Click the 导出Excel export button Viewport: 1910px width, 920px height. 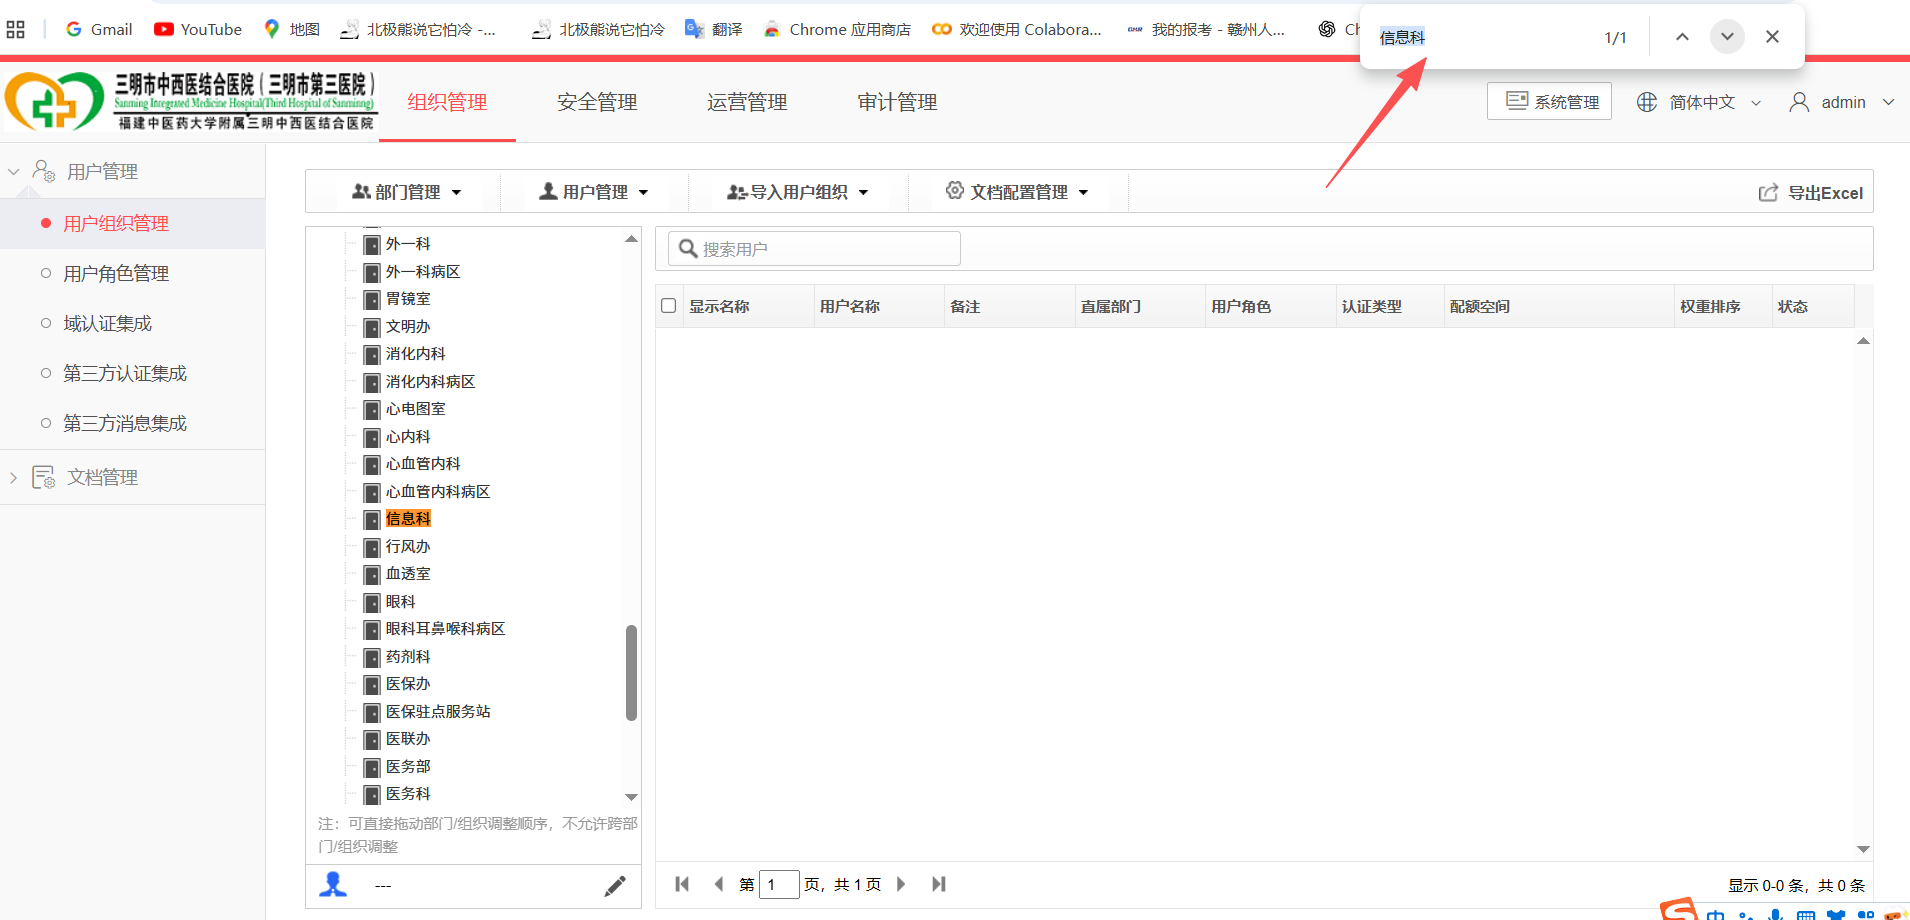(x=1811, y=193)
